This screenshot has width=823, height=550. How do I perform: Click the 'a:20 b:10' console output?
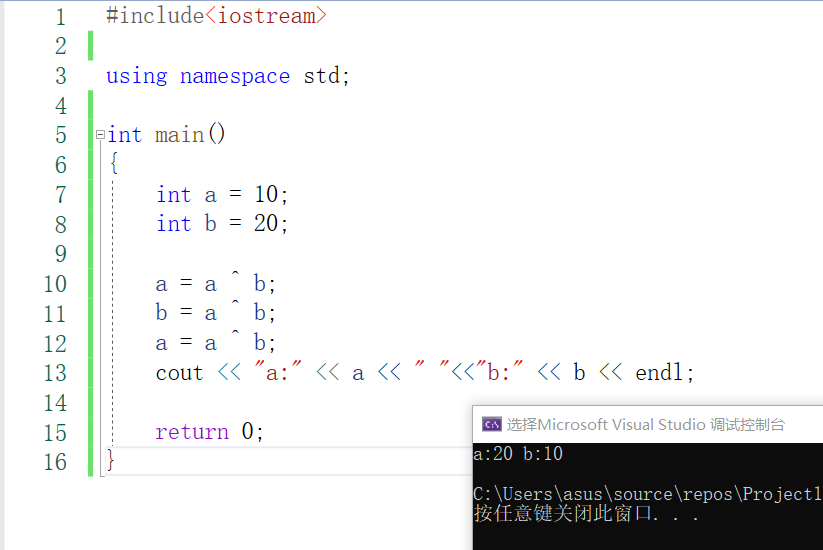click(x=518, y=453)
